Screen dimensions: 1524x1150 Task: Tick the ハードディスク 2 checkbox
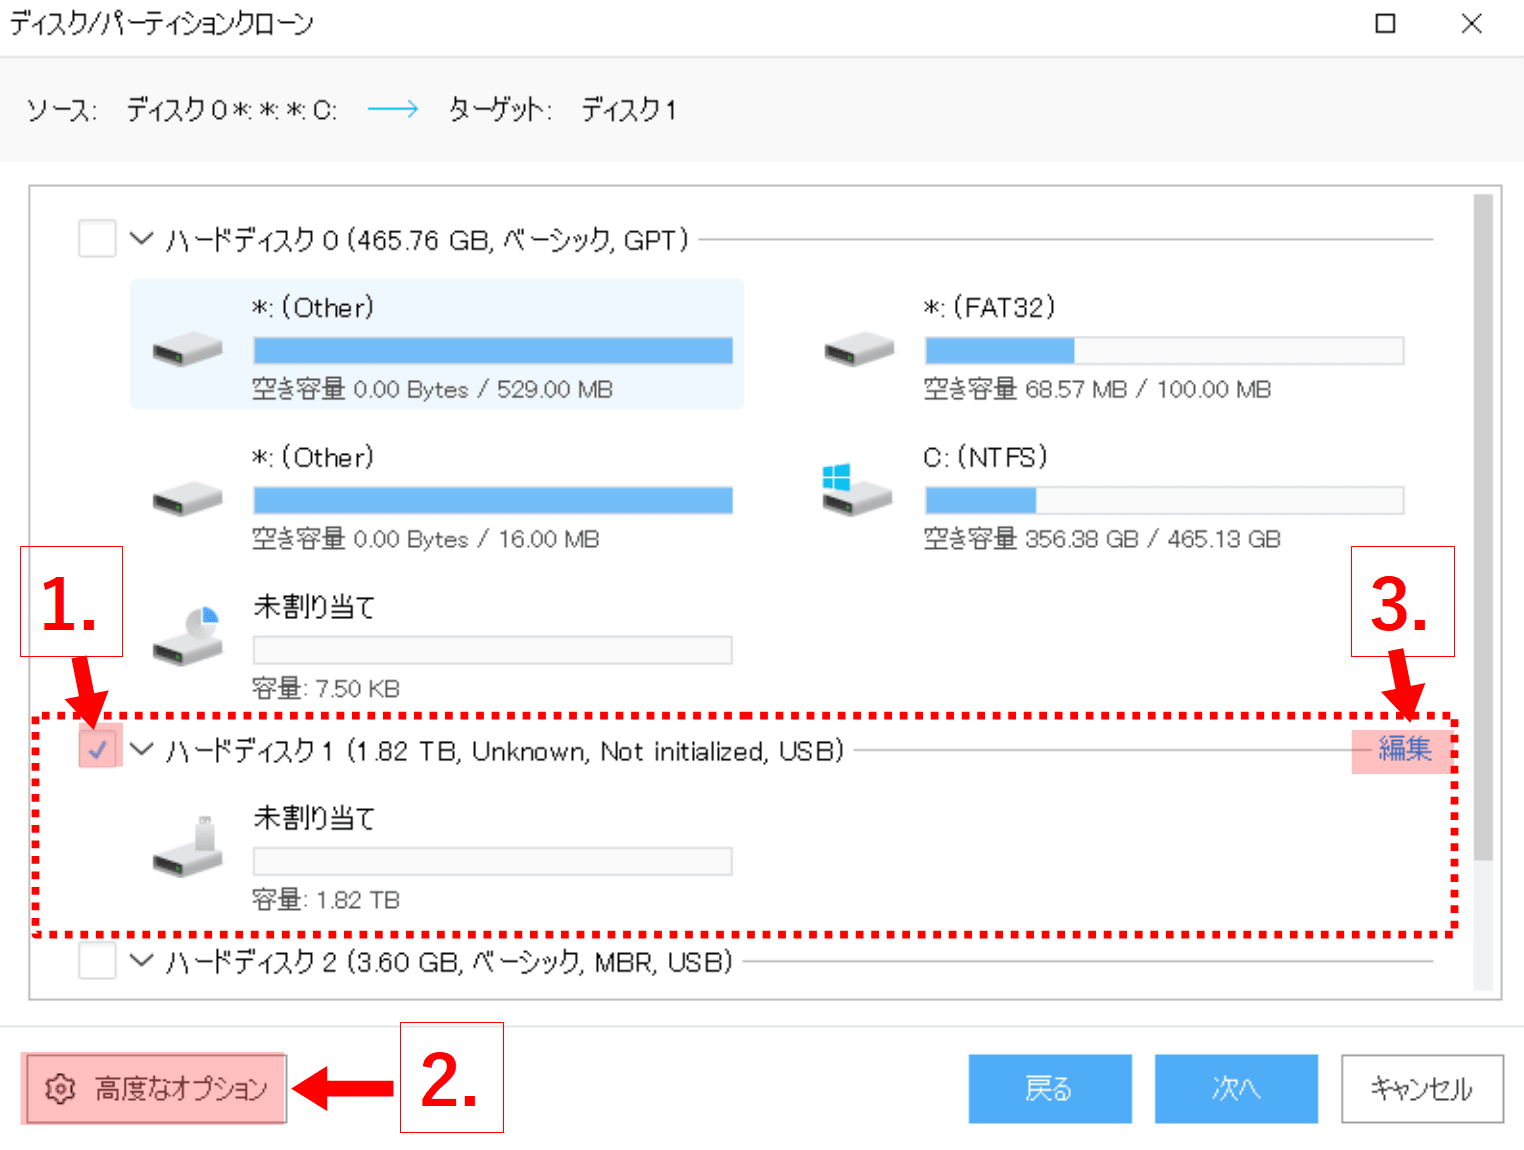97,961
